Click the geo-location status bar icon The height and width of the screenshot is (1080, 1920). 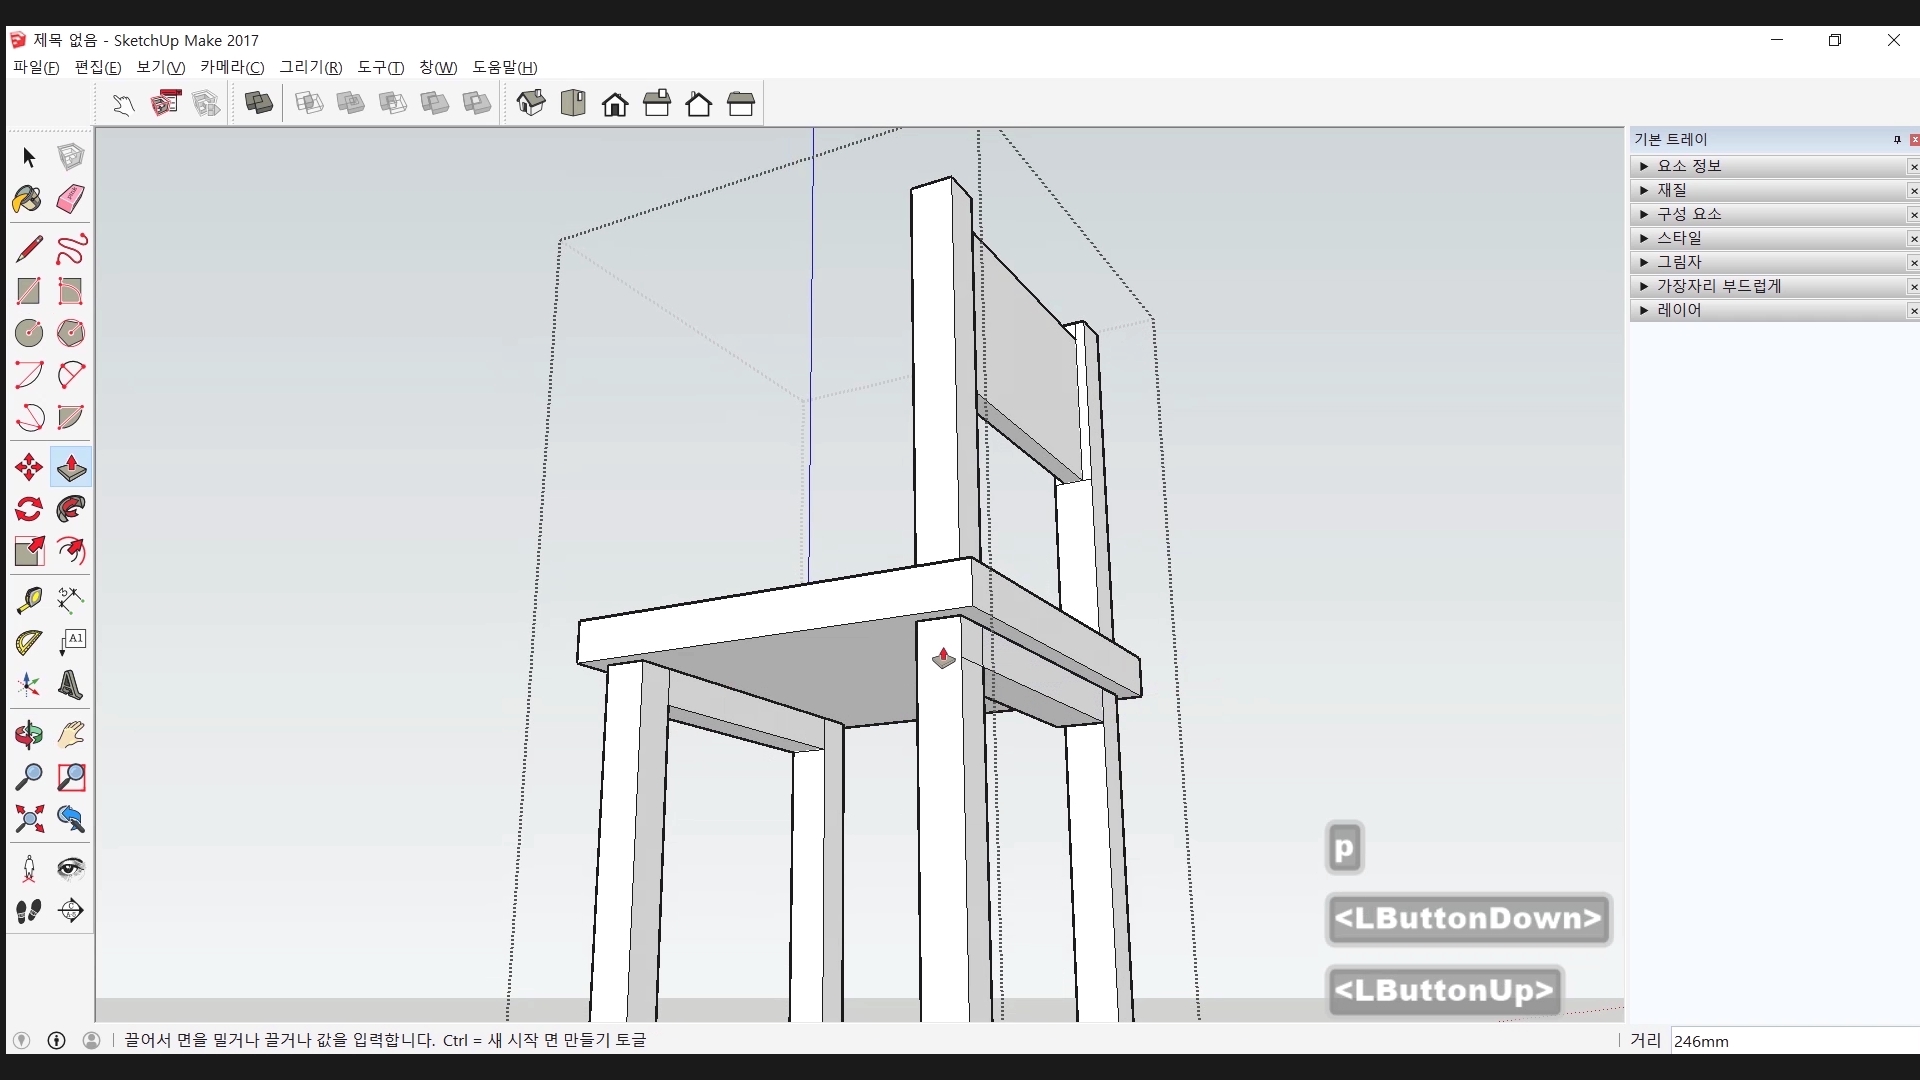[x=21, y=1040]
